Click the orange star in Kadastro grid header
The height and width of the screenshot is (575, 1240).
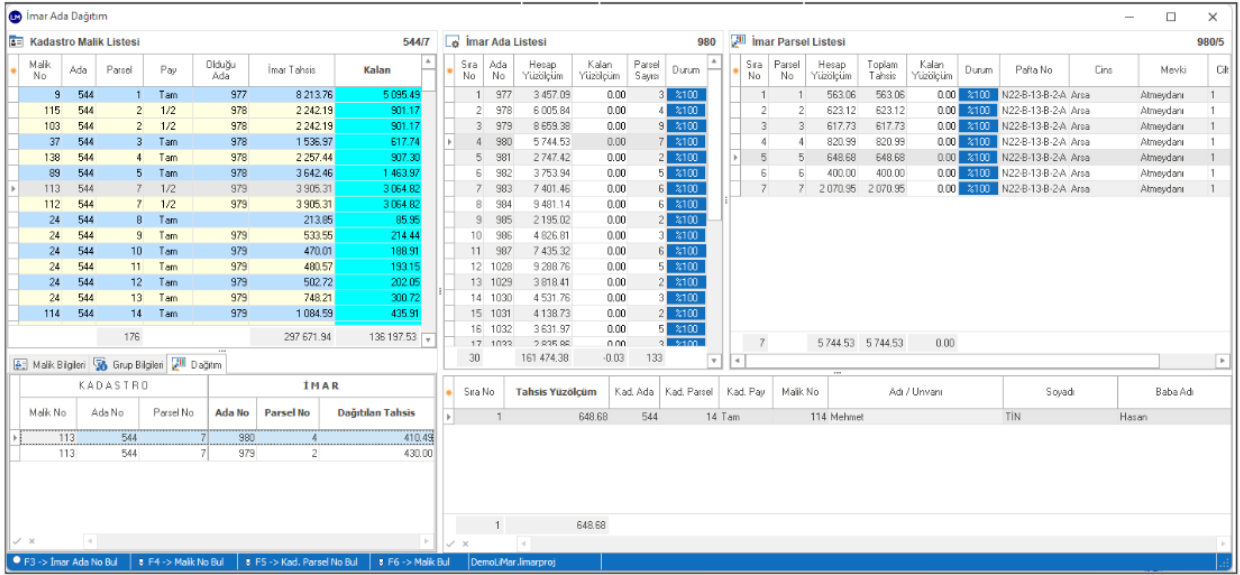click(x=13, y=70)
